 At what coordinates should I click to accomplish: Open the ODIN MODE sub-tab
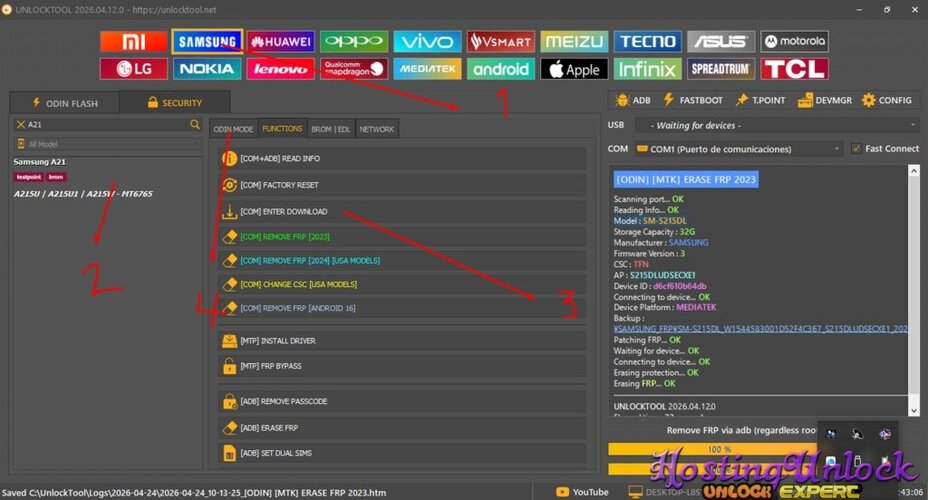233,129
